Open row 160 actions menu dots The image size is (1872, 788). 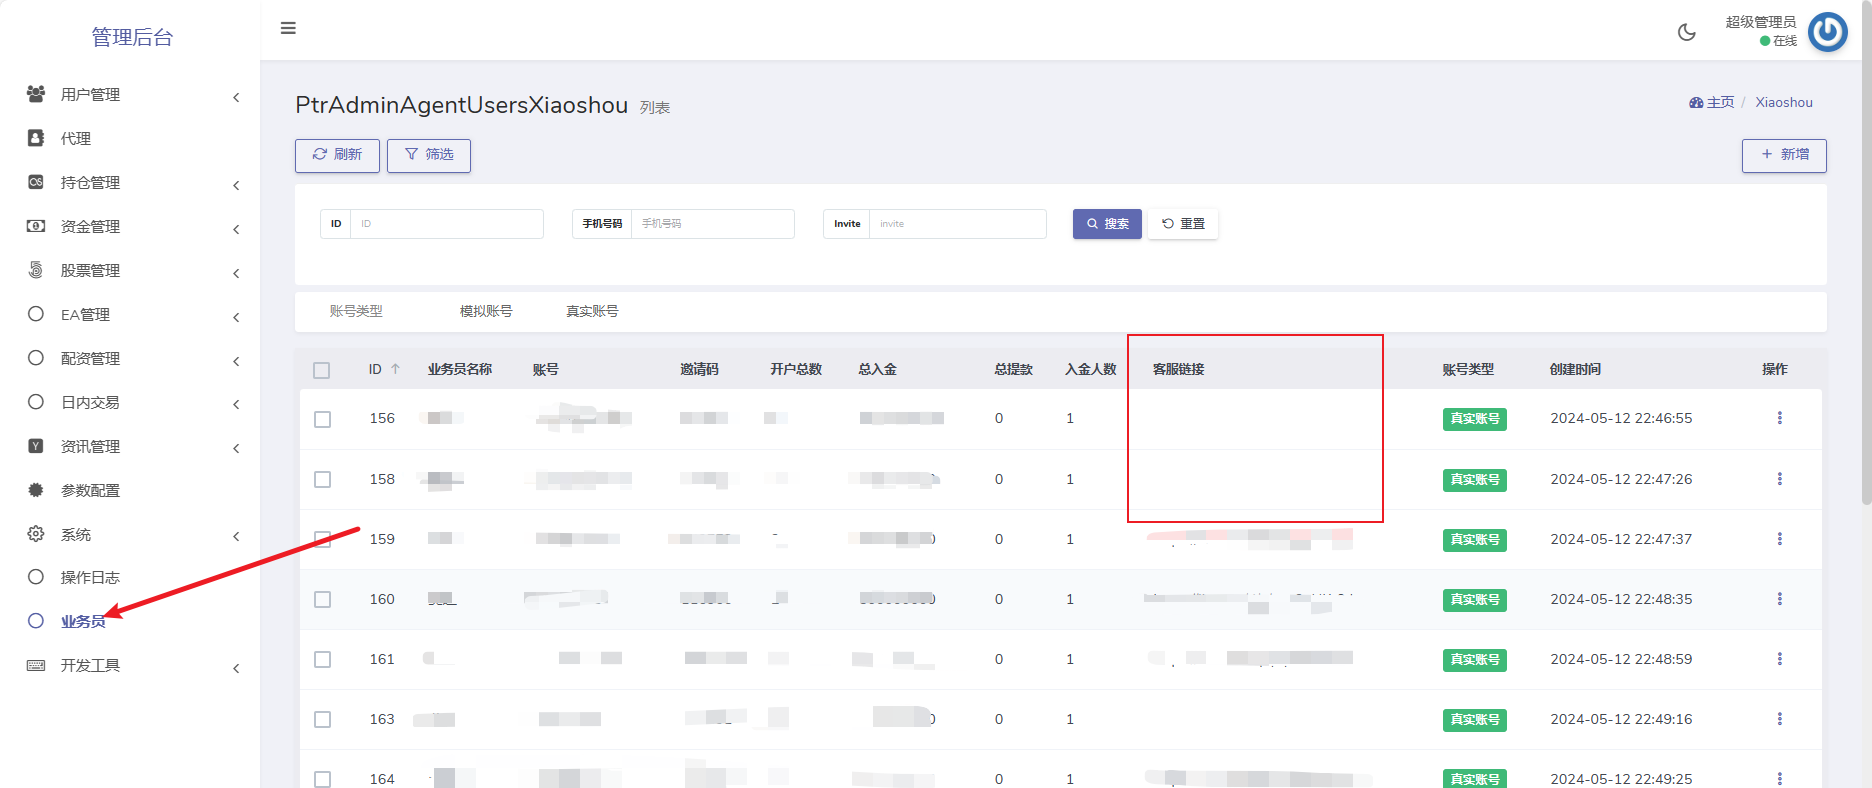tap(1779, 599)
